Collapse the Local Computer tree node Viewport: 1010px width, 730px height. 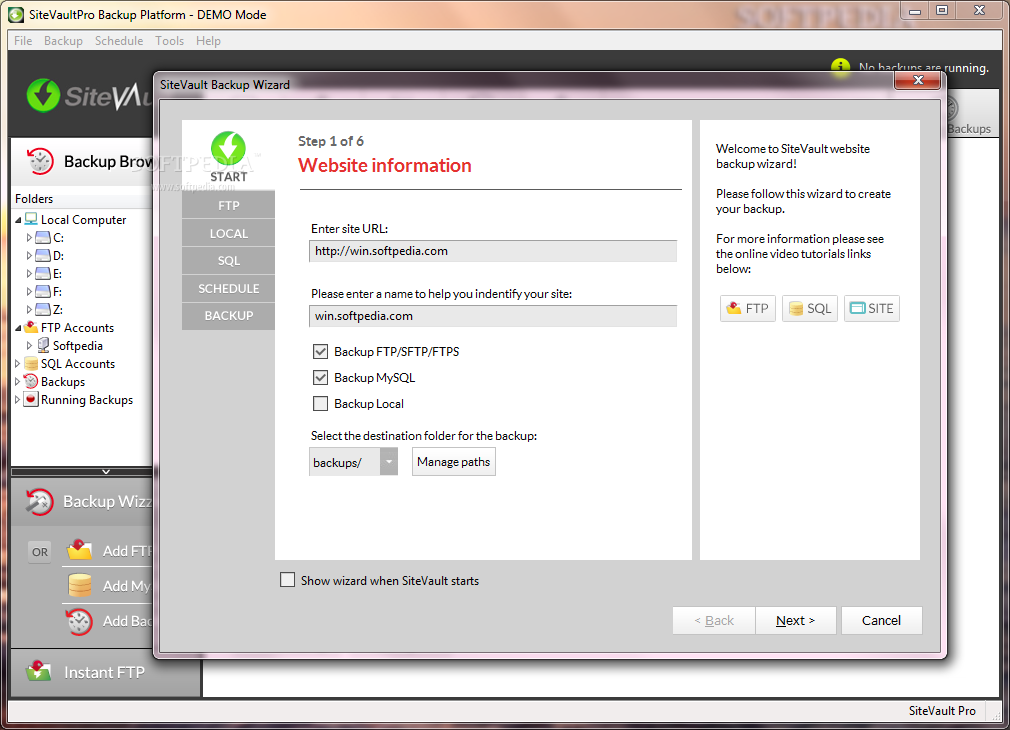pyautogui.click(x=18, y=220)
